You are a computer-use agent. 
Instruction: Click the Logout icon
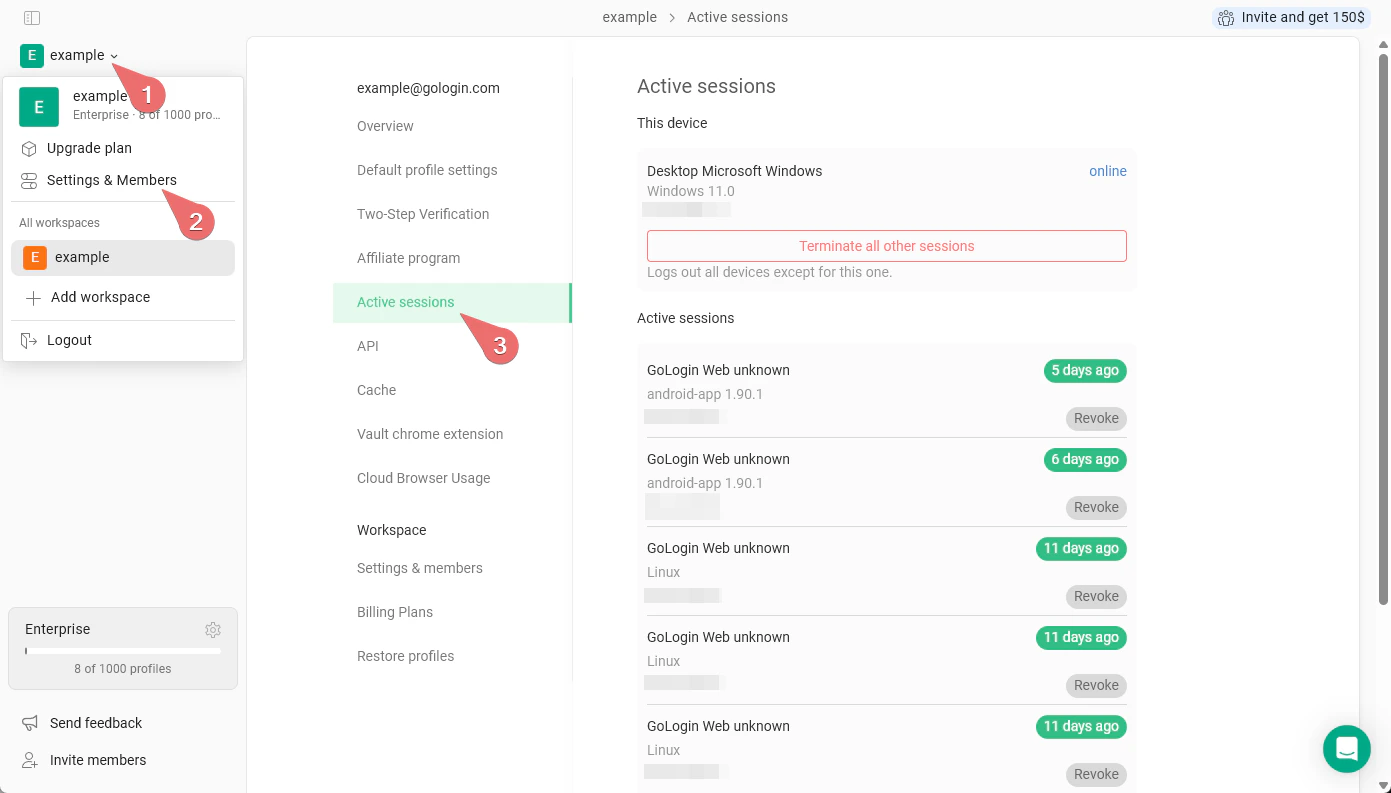pos(31,340)
